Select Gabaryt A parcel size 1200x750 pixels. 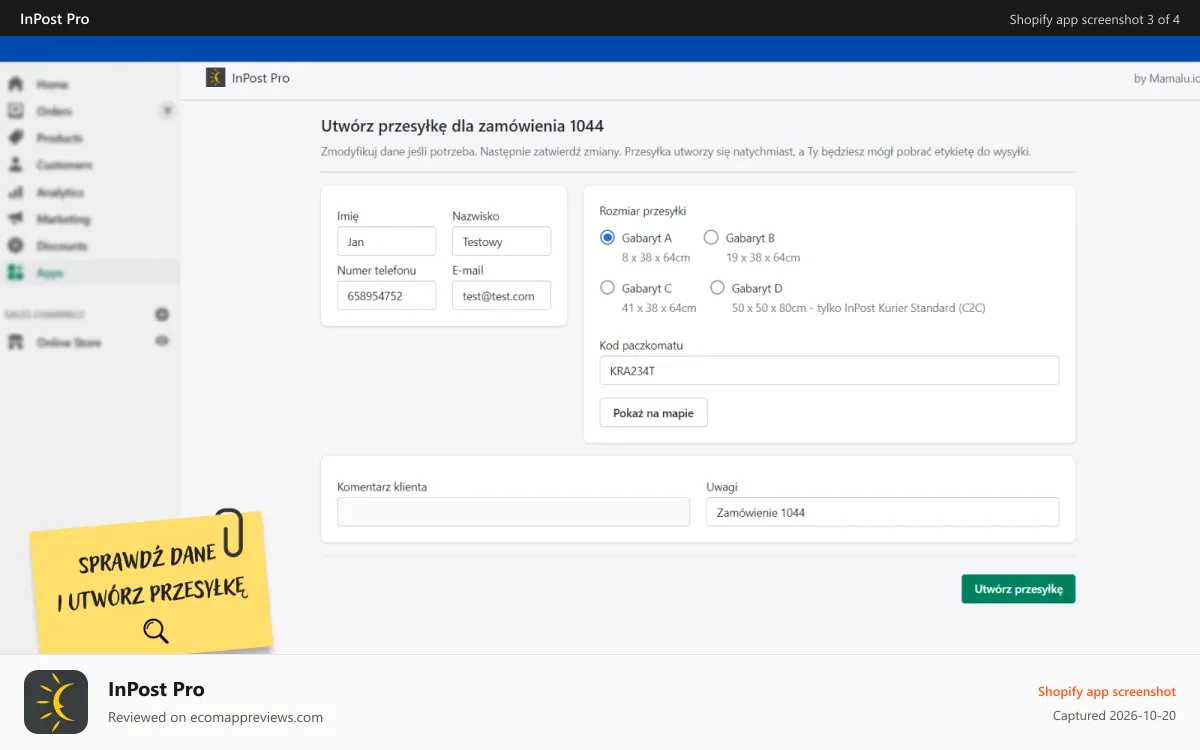607,238
